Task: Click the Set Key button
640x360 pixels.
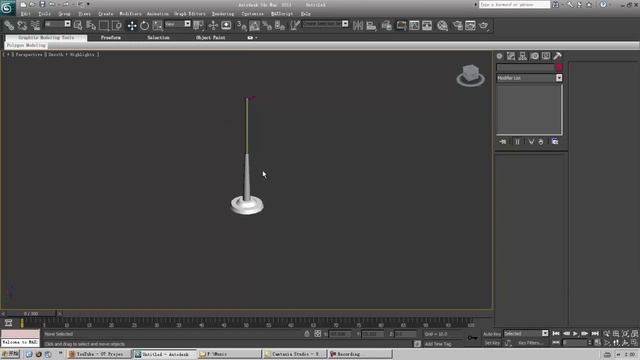Action: 492,343
